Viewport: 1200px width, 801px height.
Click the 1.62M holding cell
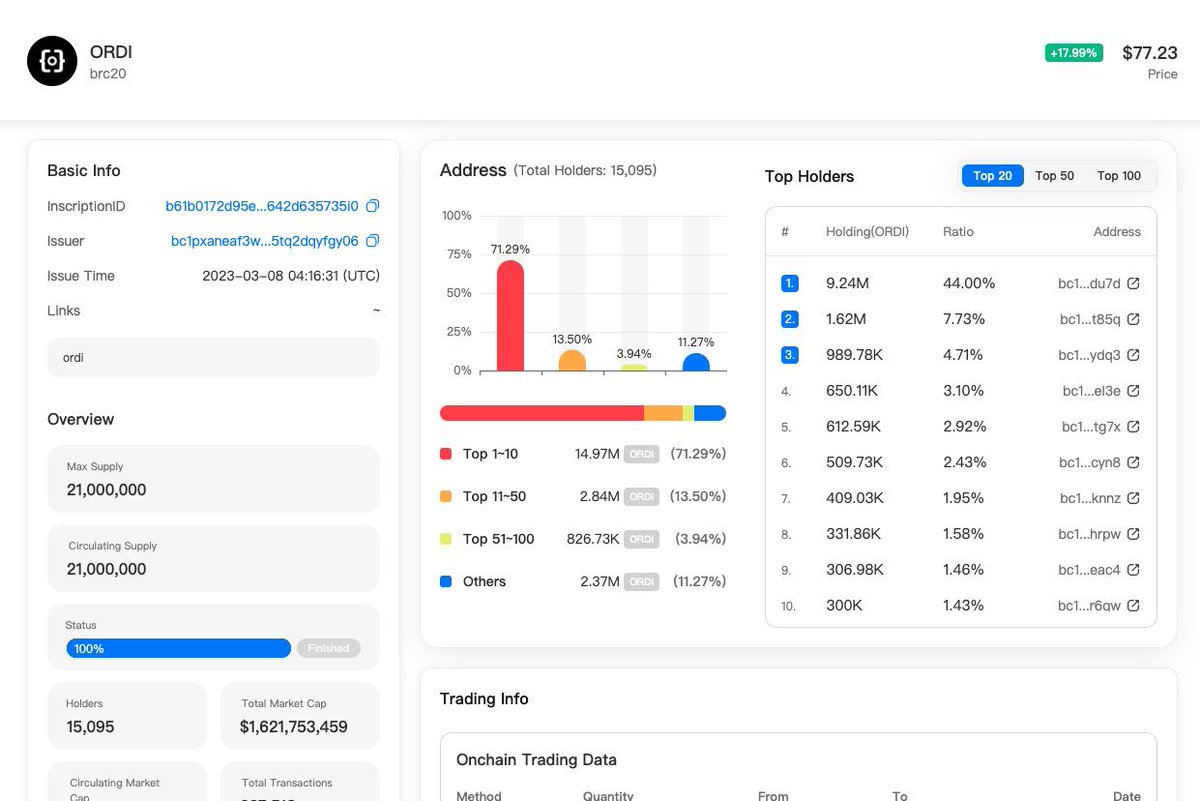coord(846,319)
